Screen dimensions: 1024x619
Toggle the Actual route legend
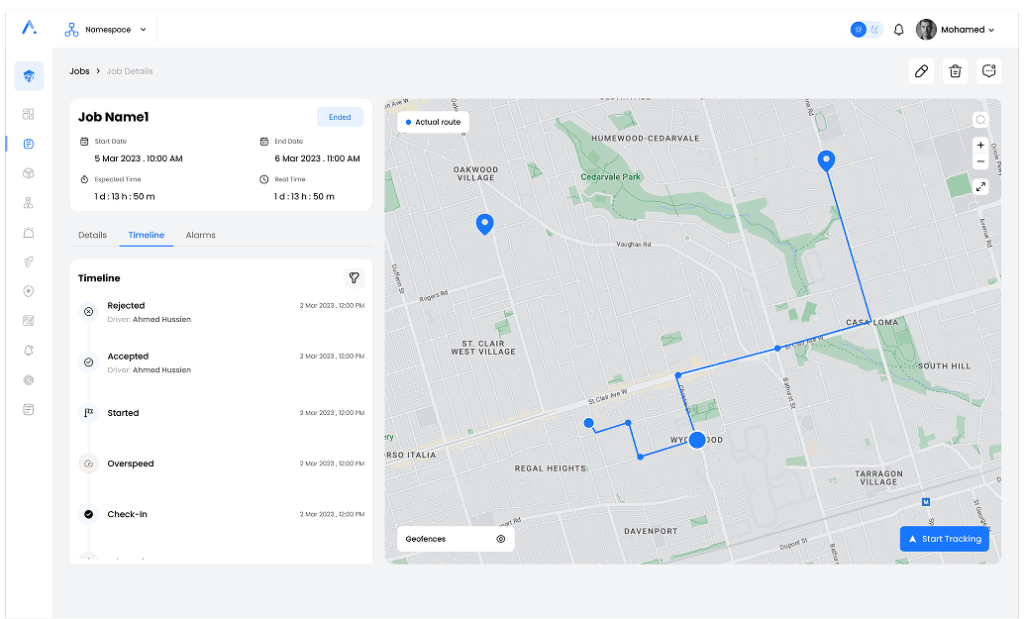tap(433, 122)
